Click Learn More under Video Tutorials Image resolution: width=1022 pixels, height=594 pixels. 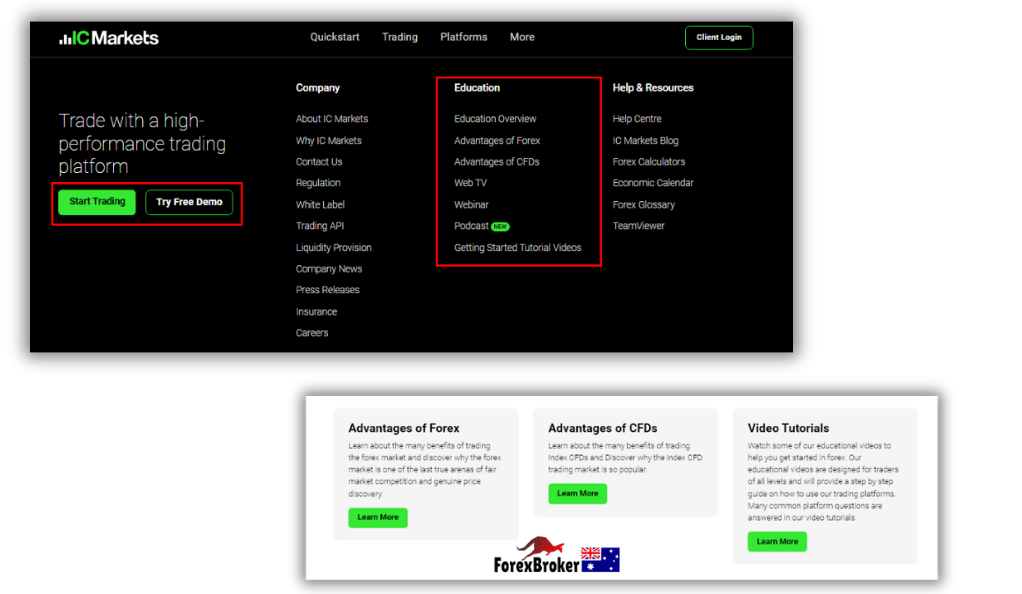[777, 541]
